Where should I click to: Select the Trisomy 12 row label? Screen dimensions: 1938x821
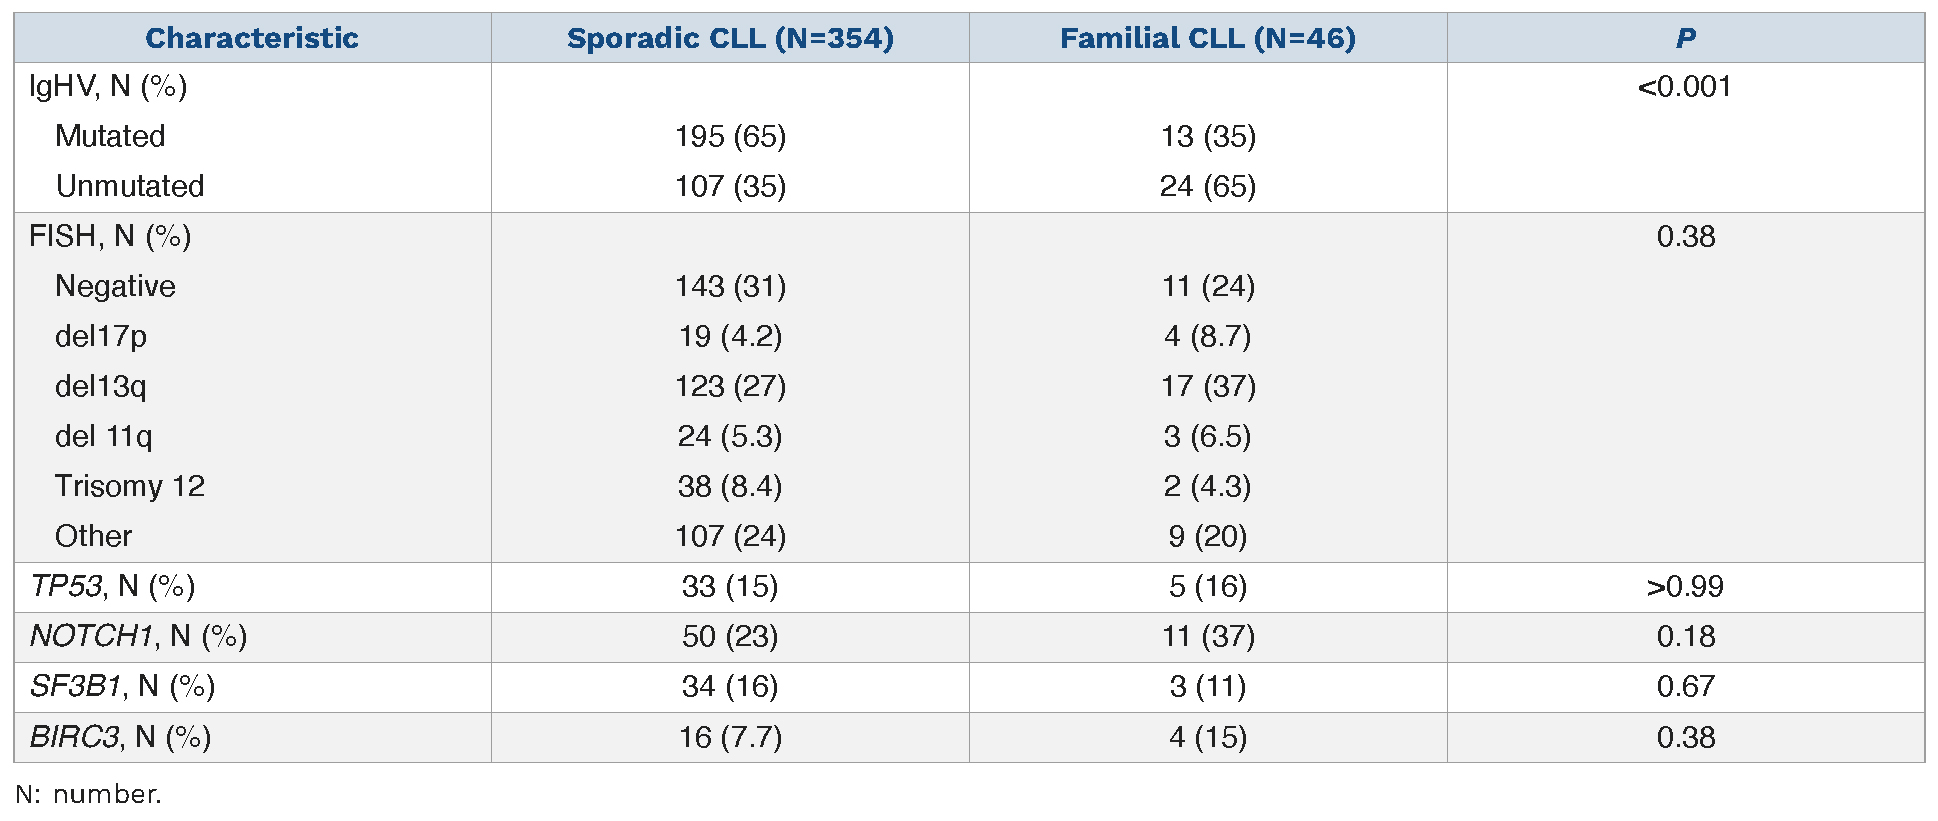[130, 486]
